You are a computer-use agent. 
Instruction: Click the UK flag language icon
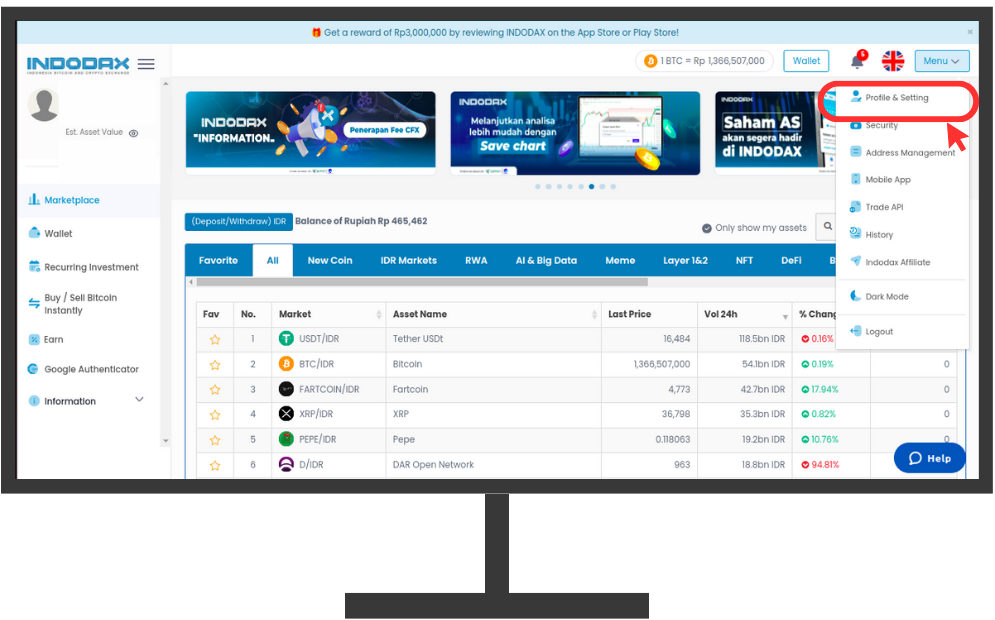pos(893,61)
